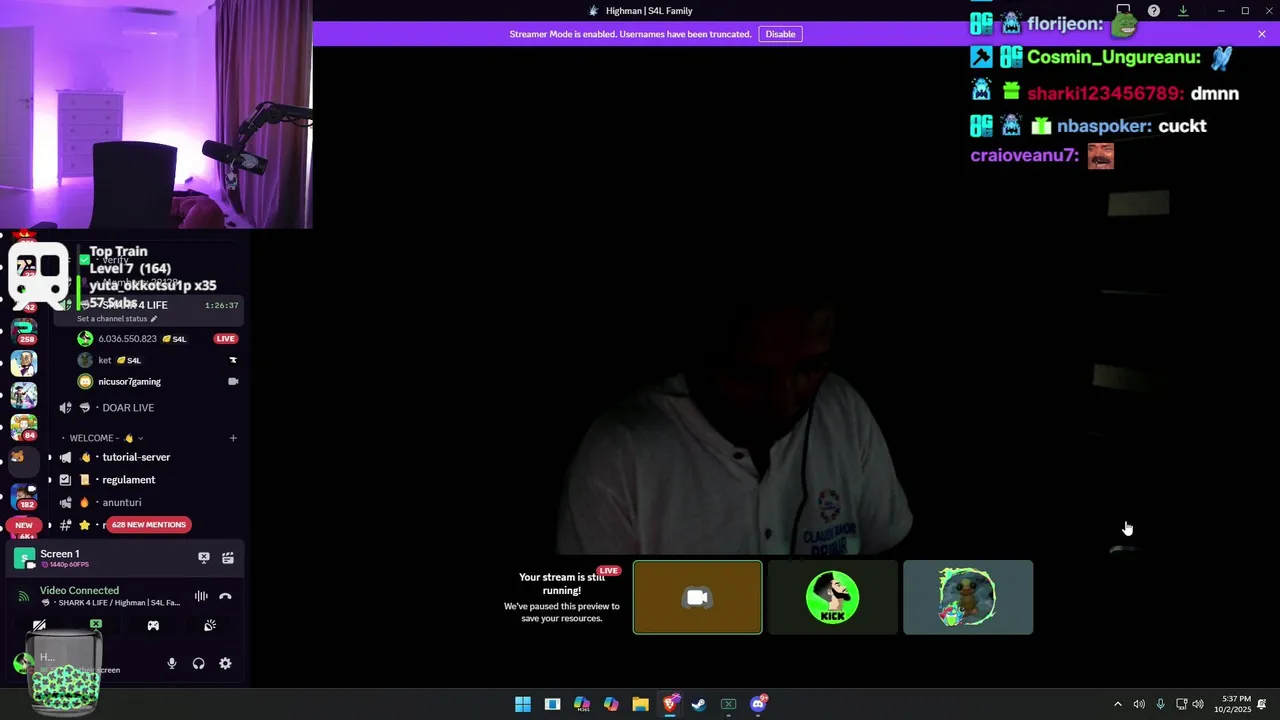Start an activity with game controller icon
Image resolution: width=1280 pixels, height=720 pixels.
point(153,626)
